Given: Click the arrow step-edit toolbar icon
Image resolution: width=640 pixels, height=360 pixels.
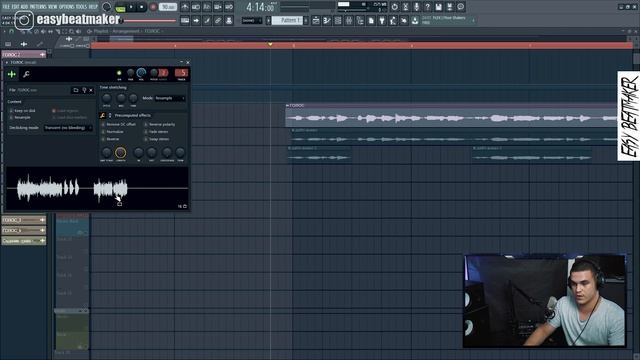Looking at the screenshot, I should point(196,20).
